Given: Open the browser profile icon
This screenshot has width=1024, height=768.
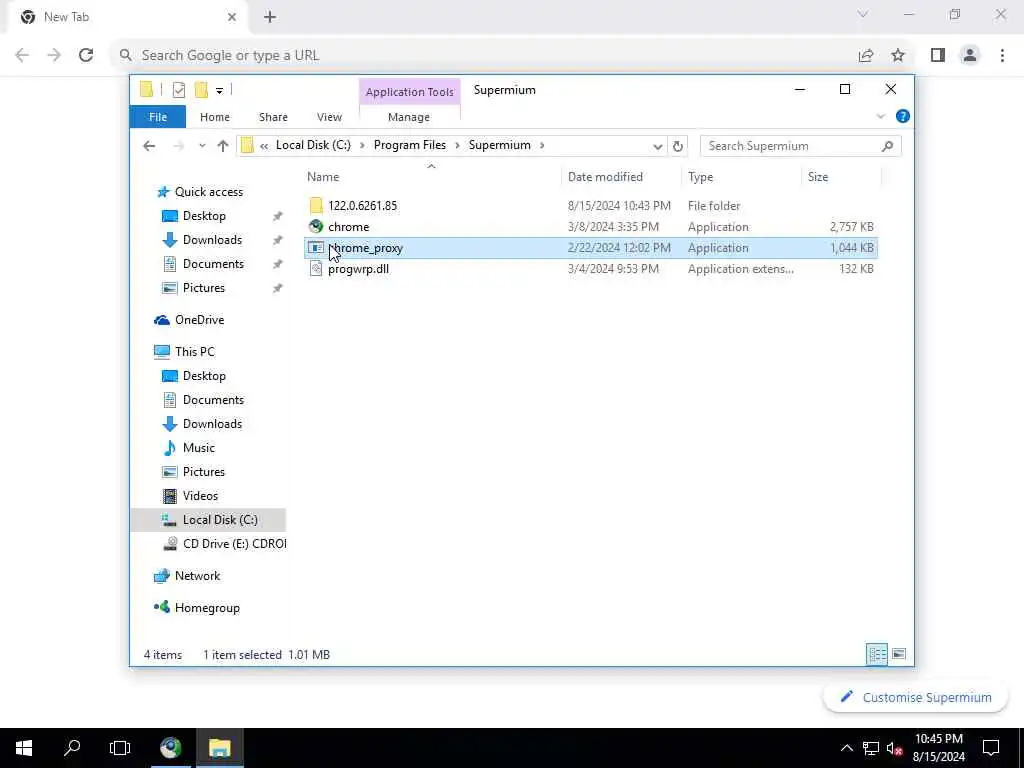Looking at the screenshot, I should (970, 56).
